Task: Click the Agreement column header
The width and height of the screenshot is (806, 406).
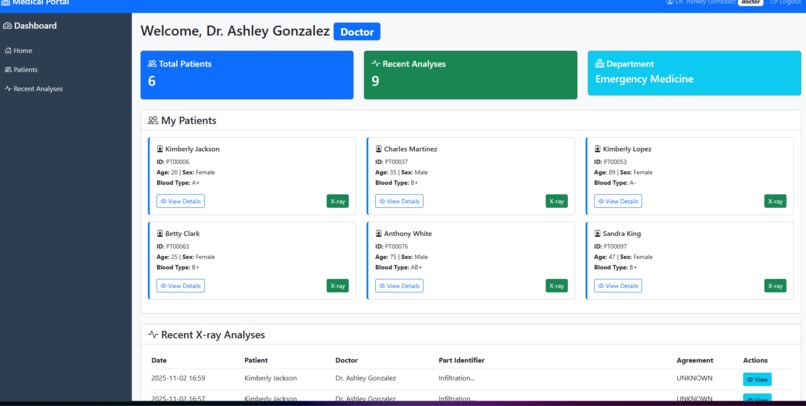Action: pos(694,360)
